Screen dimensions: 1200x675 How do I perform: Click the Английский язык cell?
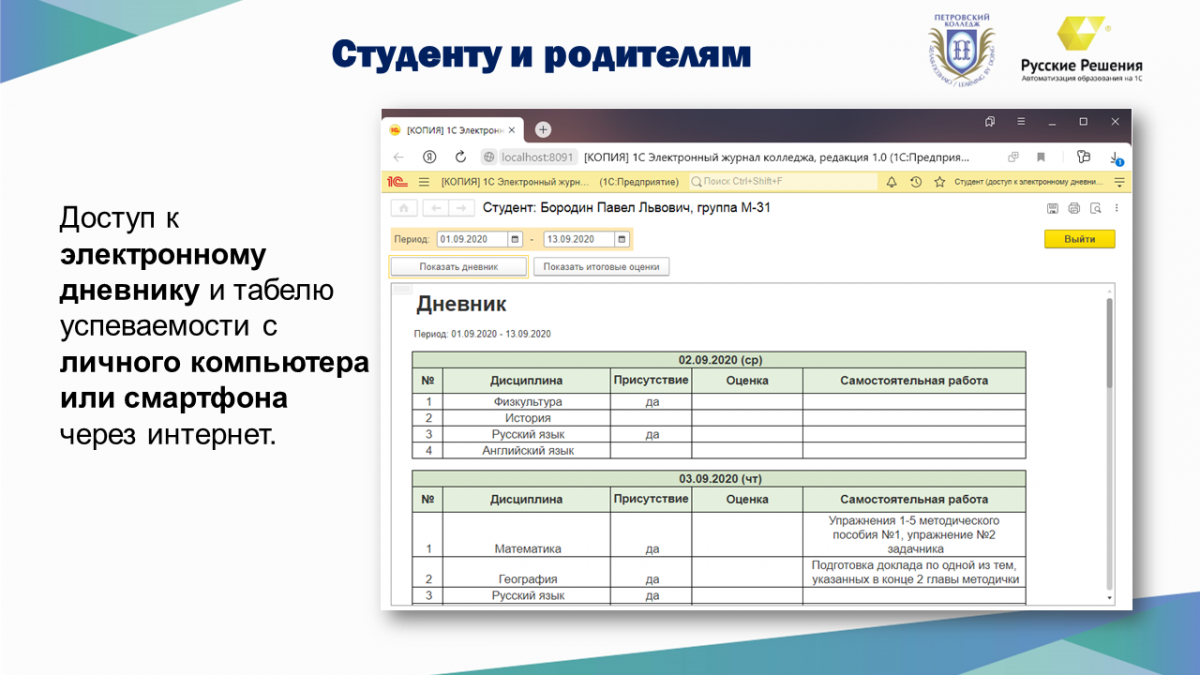click(526, 450)
